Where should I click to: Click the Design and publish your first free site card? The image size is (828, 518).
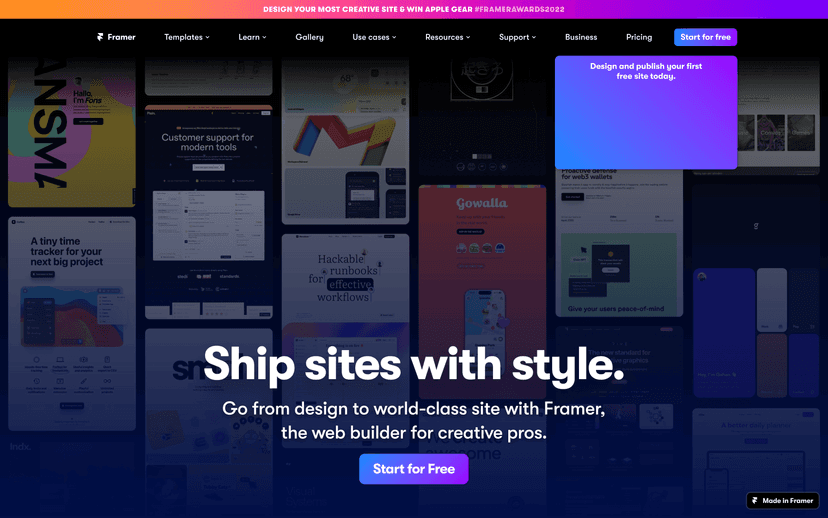coord(646,112)
